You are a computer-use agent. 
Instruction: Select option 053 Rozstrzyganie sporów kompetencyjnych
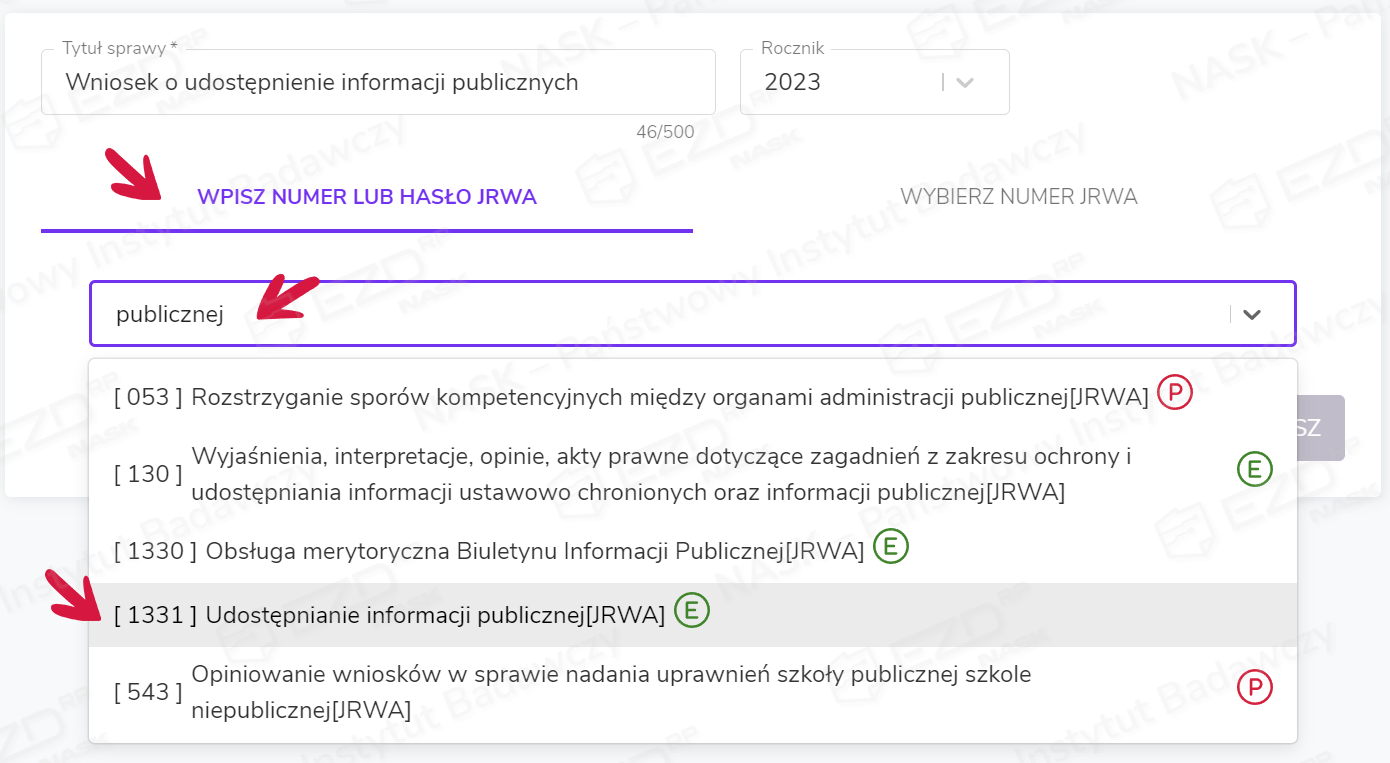pos(630,398)
